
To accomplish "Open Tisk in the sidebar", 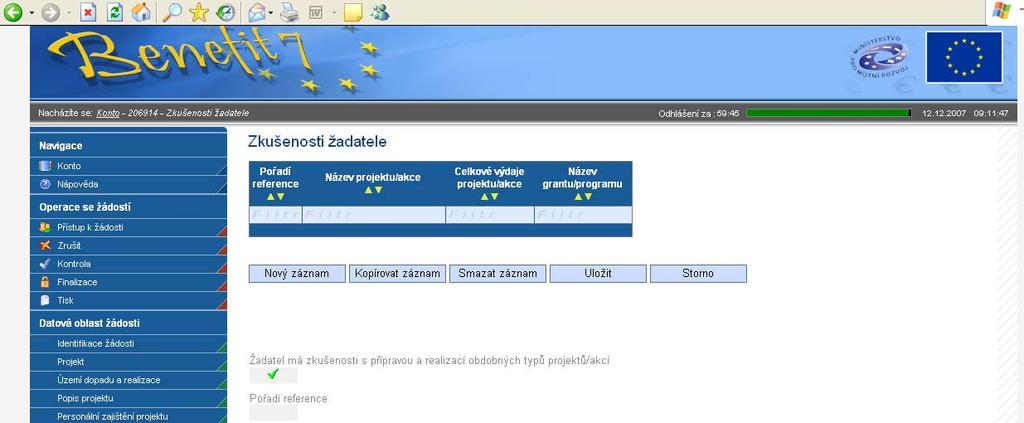I will point(128,301).
